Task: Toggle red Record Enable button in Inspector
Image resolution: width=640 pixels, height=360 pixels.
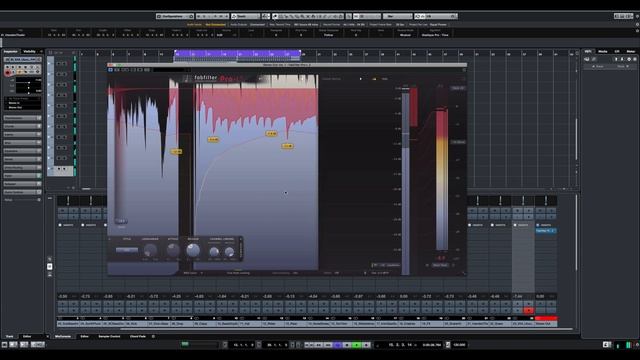Action: 7,73
